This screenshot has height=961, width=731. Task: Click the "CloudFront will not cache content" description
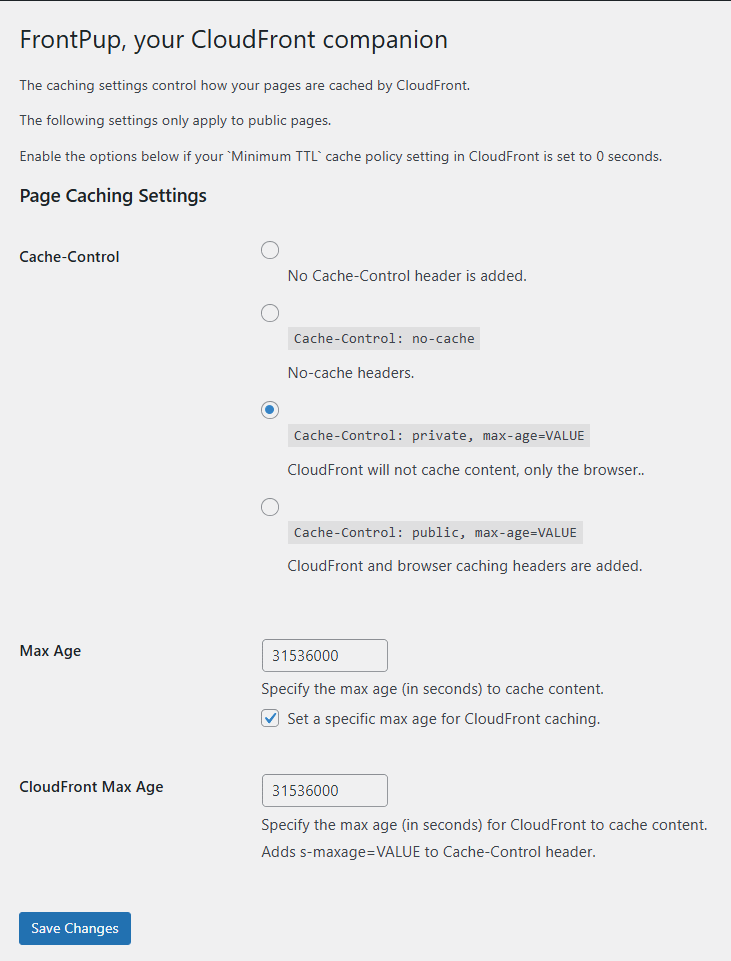click(465, 470)
